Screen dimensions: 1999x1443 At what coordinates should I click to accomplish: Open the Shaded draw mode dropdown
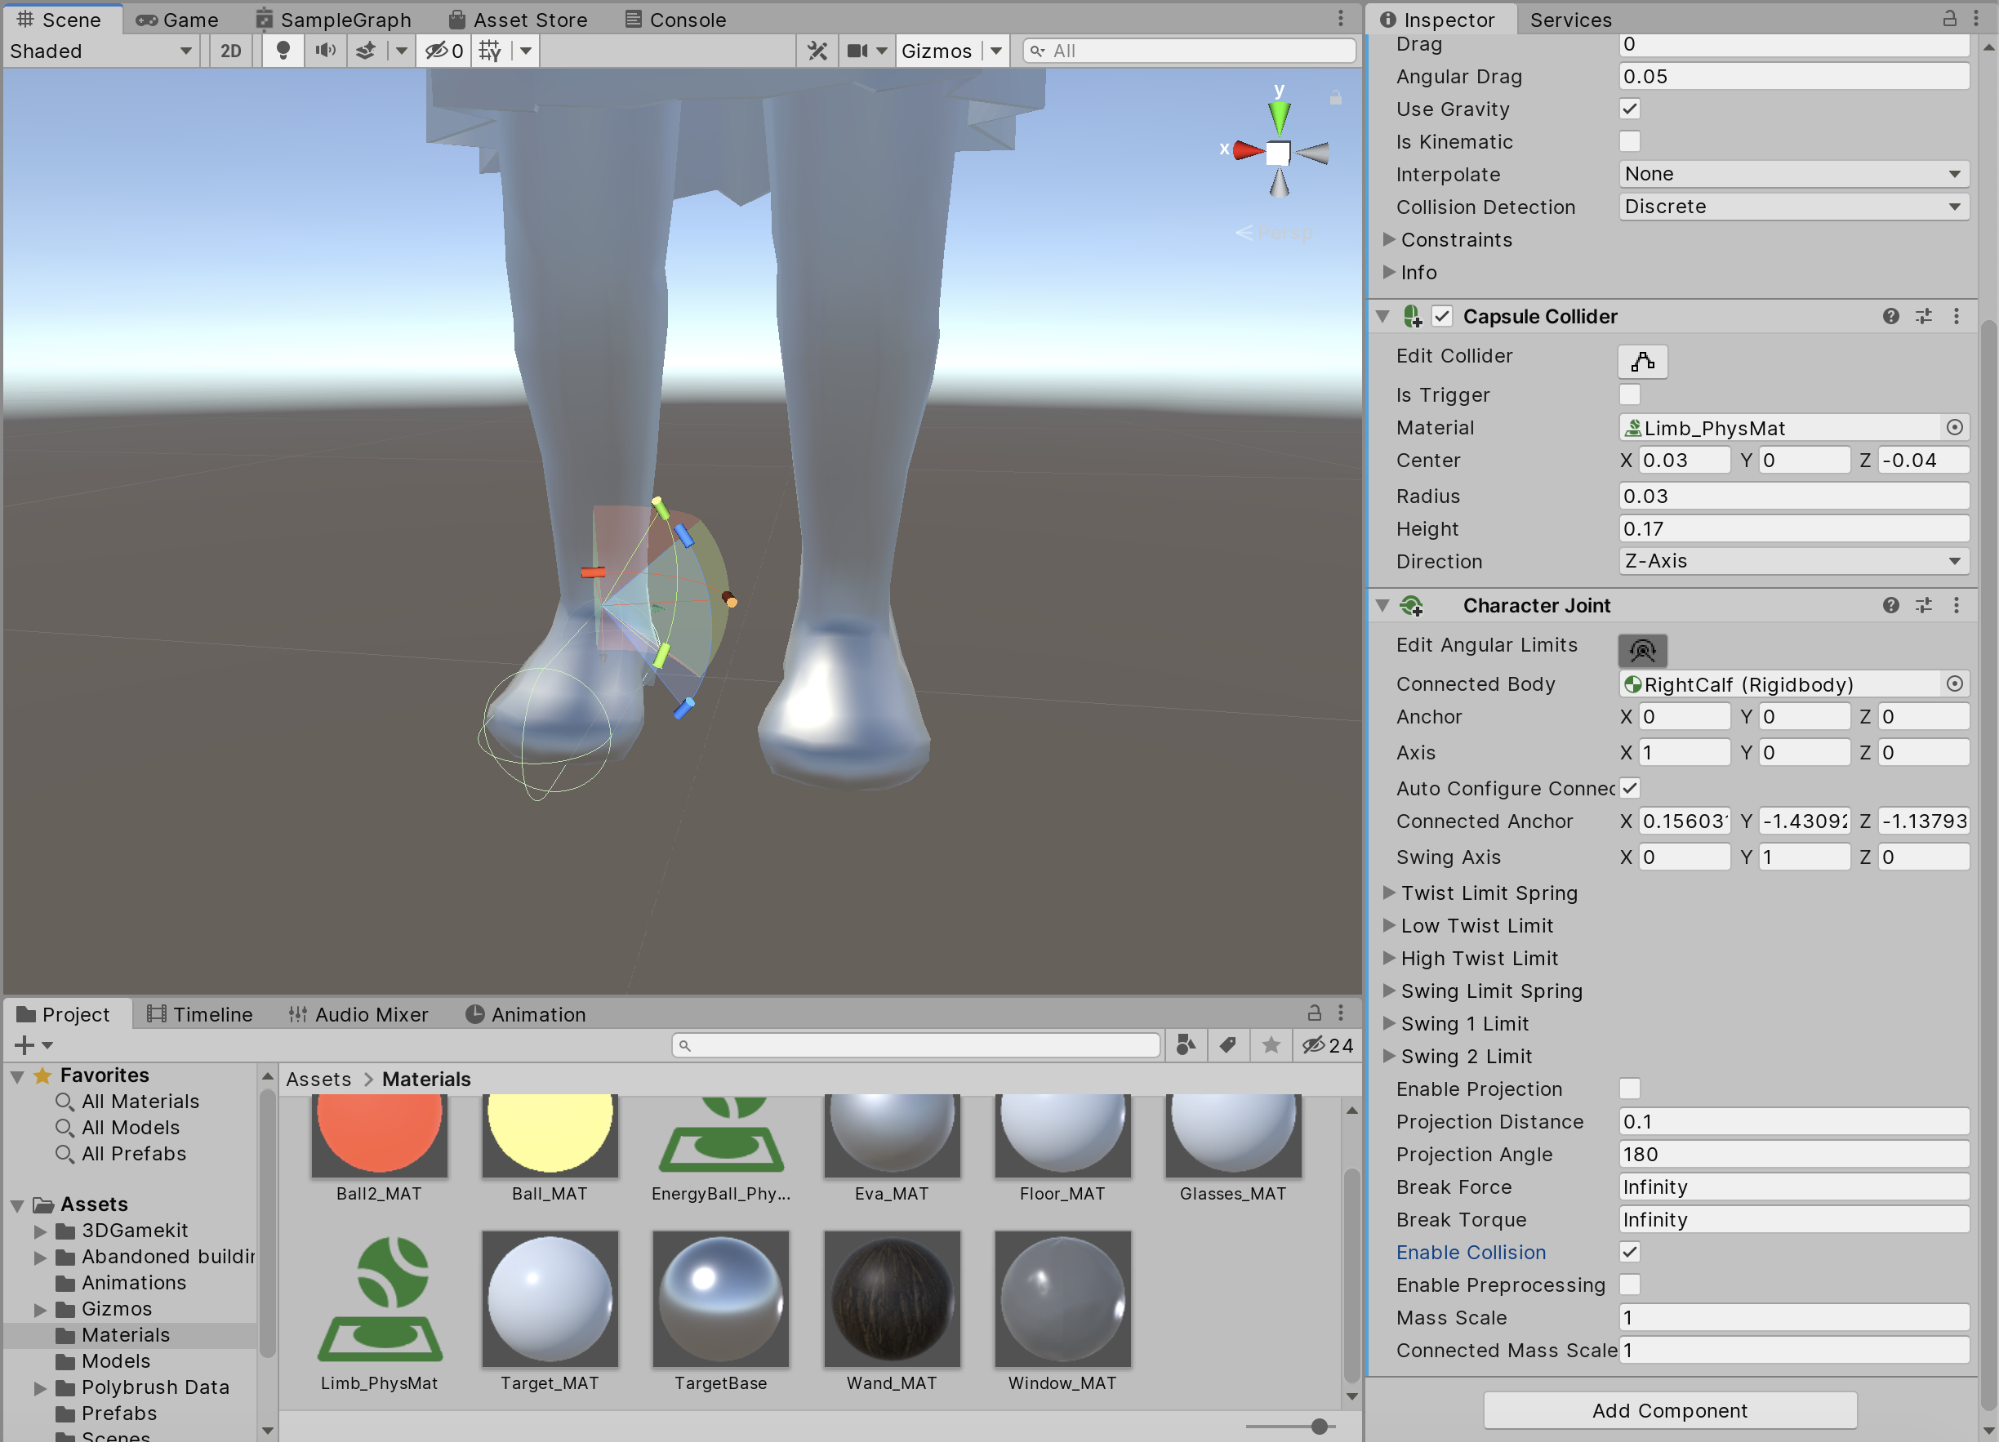click(100, 51)
